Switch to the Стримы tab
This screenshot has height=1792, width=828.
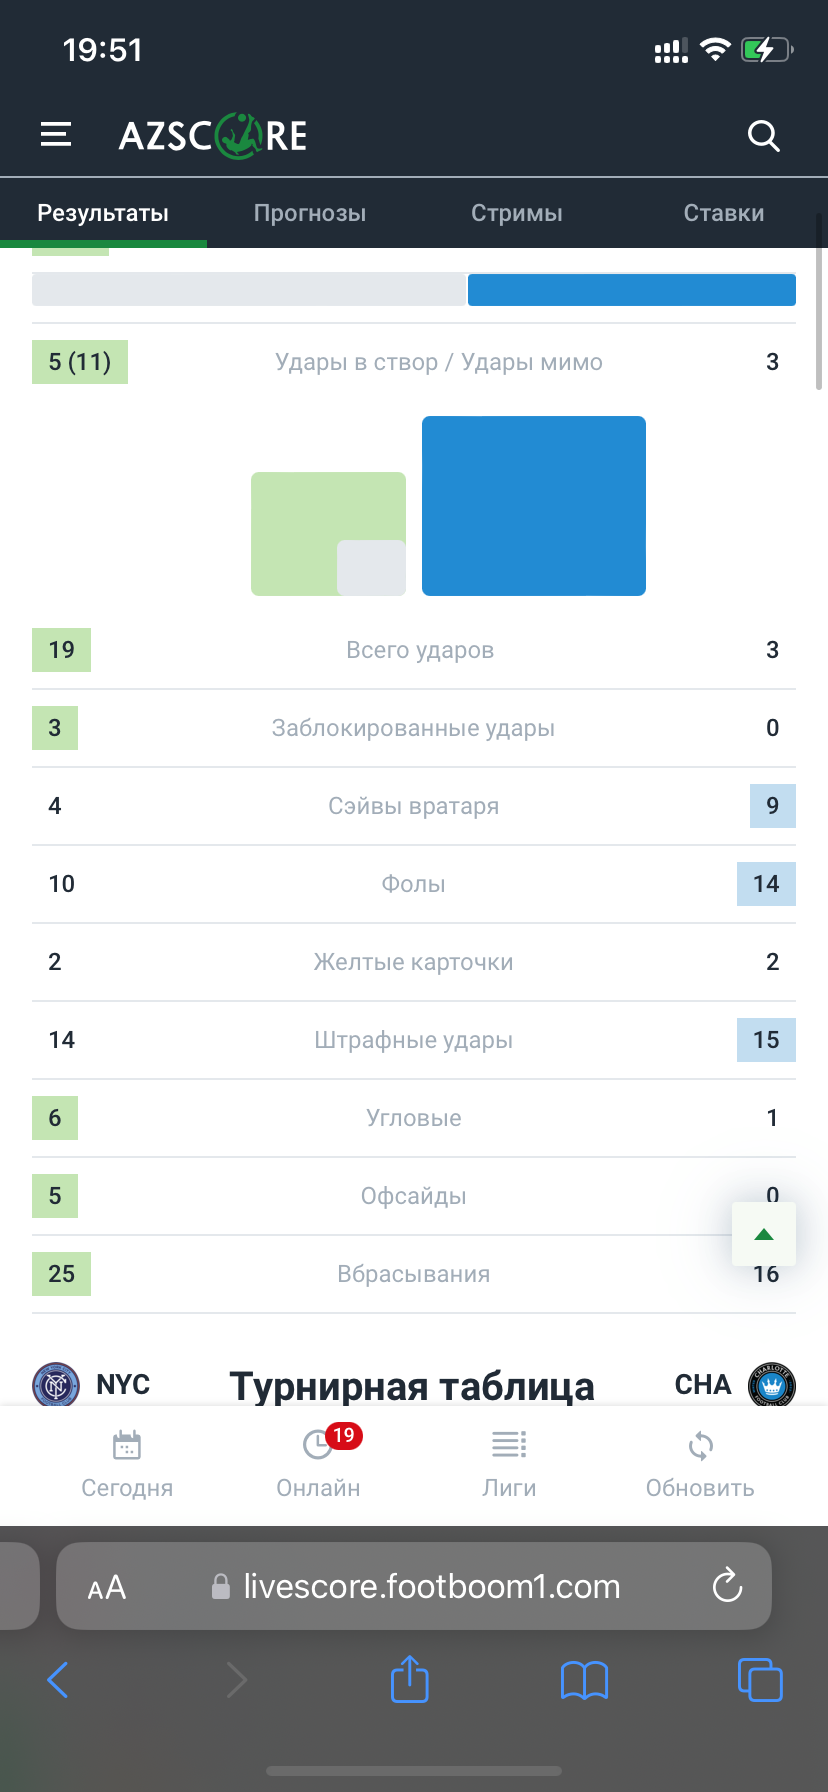(517, 213)
